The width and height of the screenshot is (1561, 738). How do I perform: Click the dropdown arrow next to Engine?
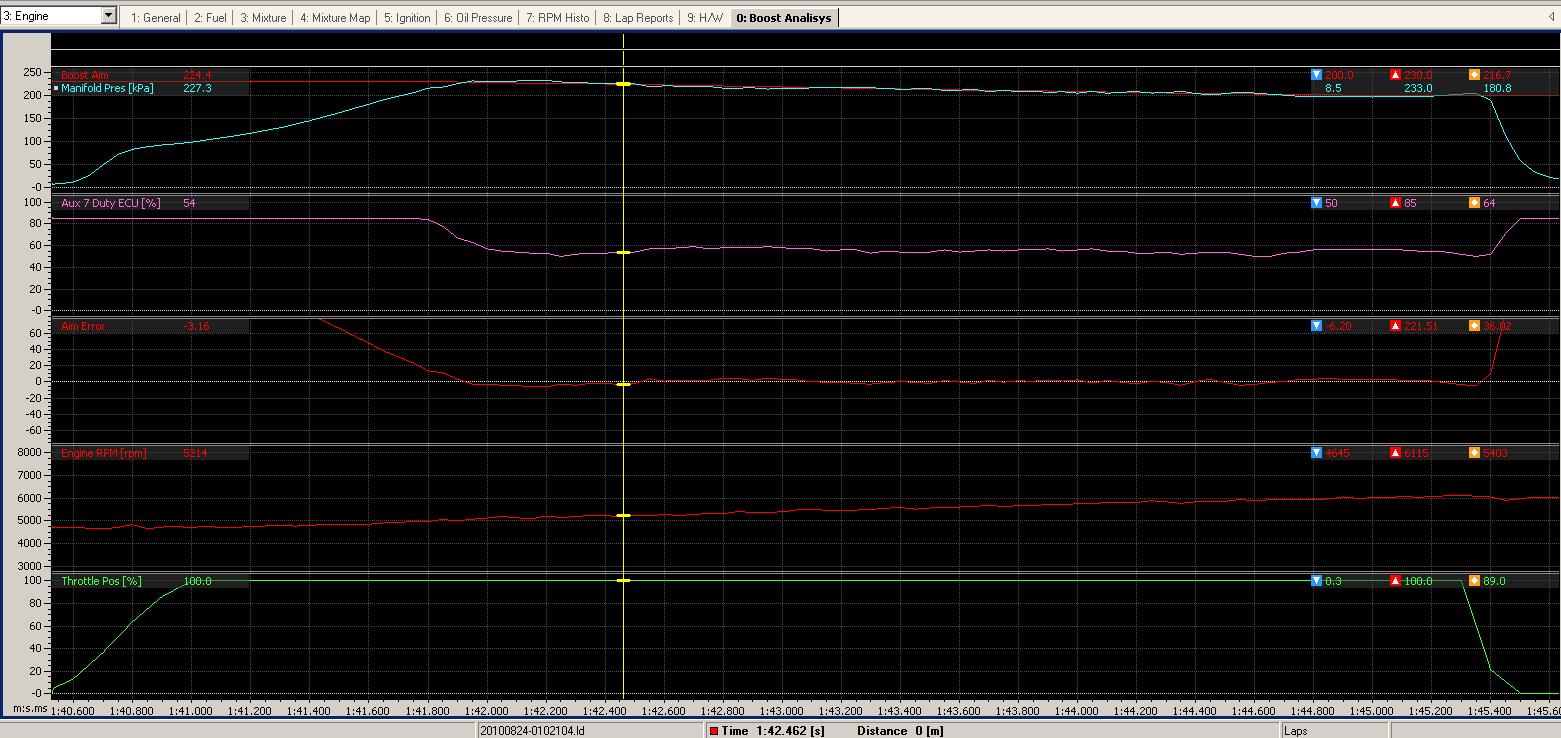click(x=109, y=16)
